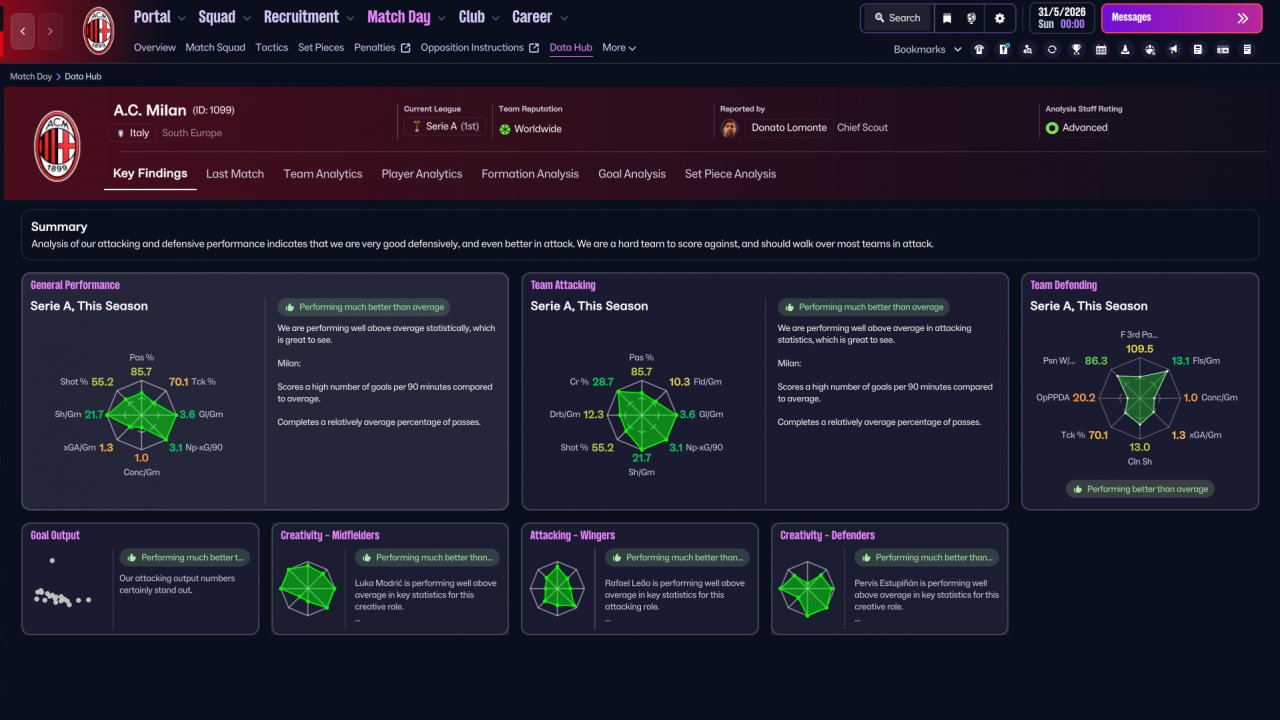Switch to the Team Analytics tab

[x=323, y=174]
